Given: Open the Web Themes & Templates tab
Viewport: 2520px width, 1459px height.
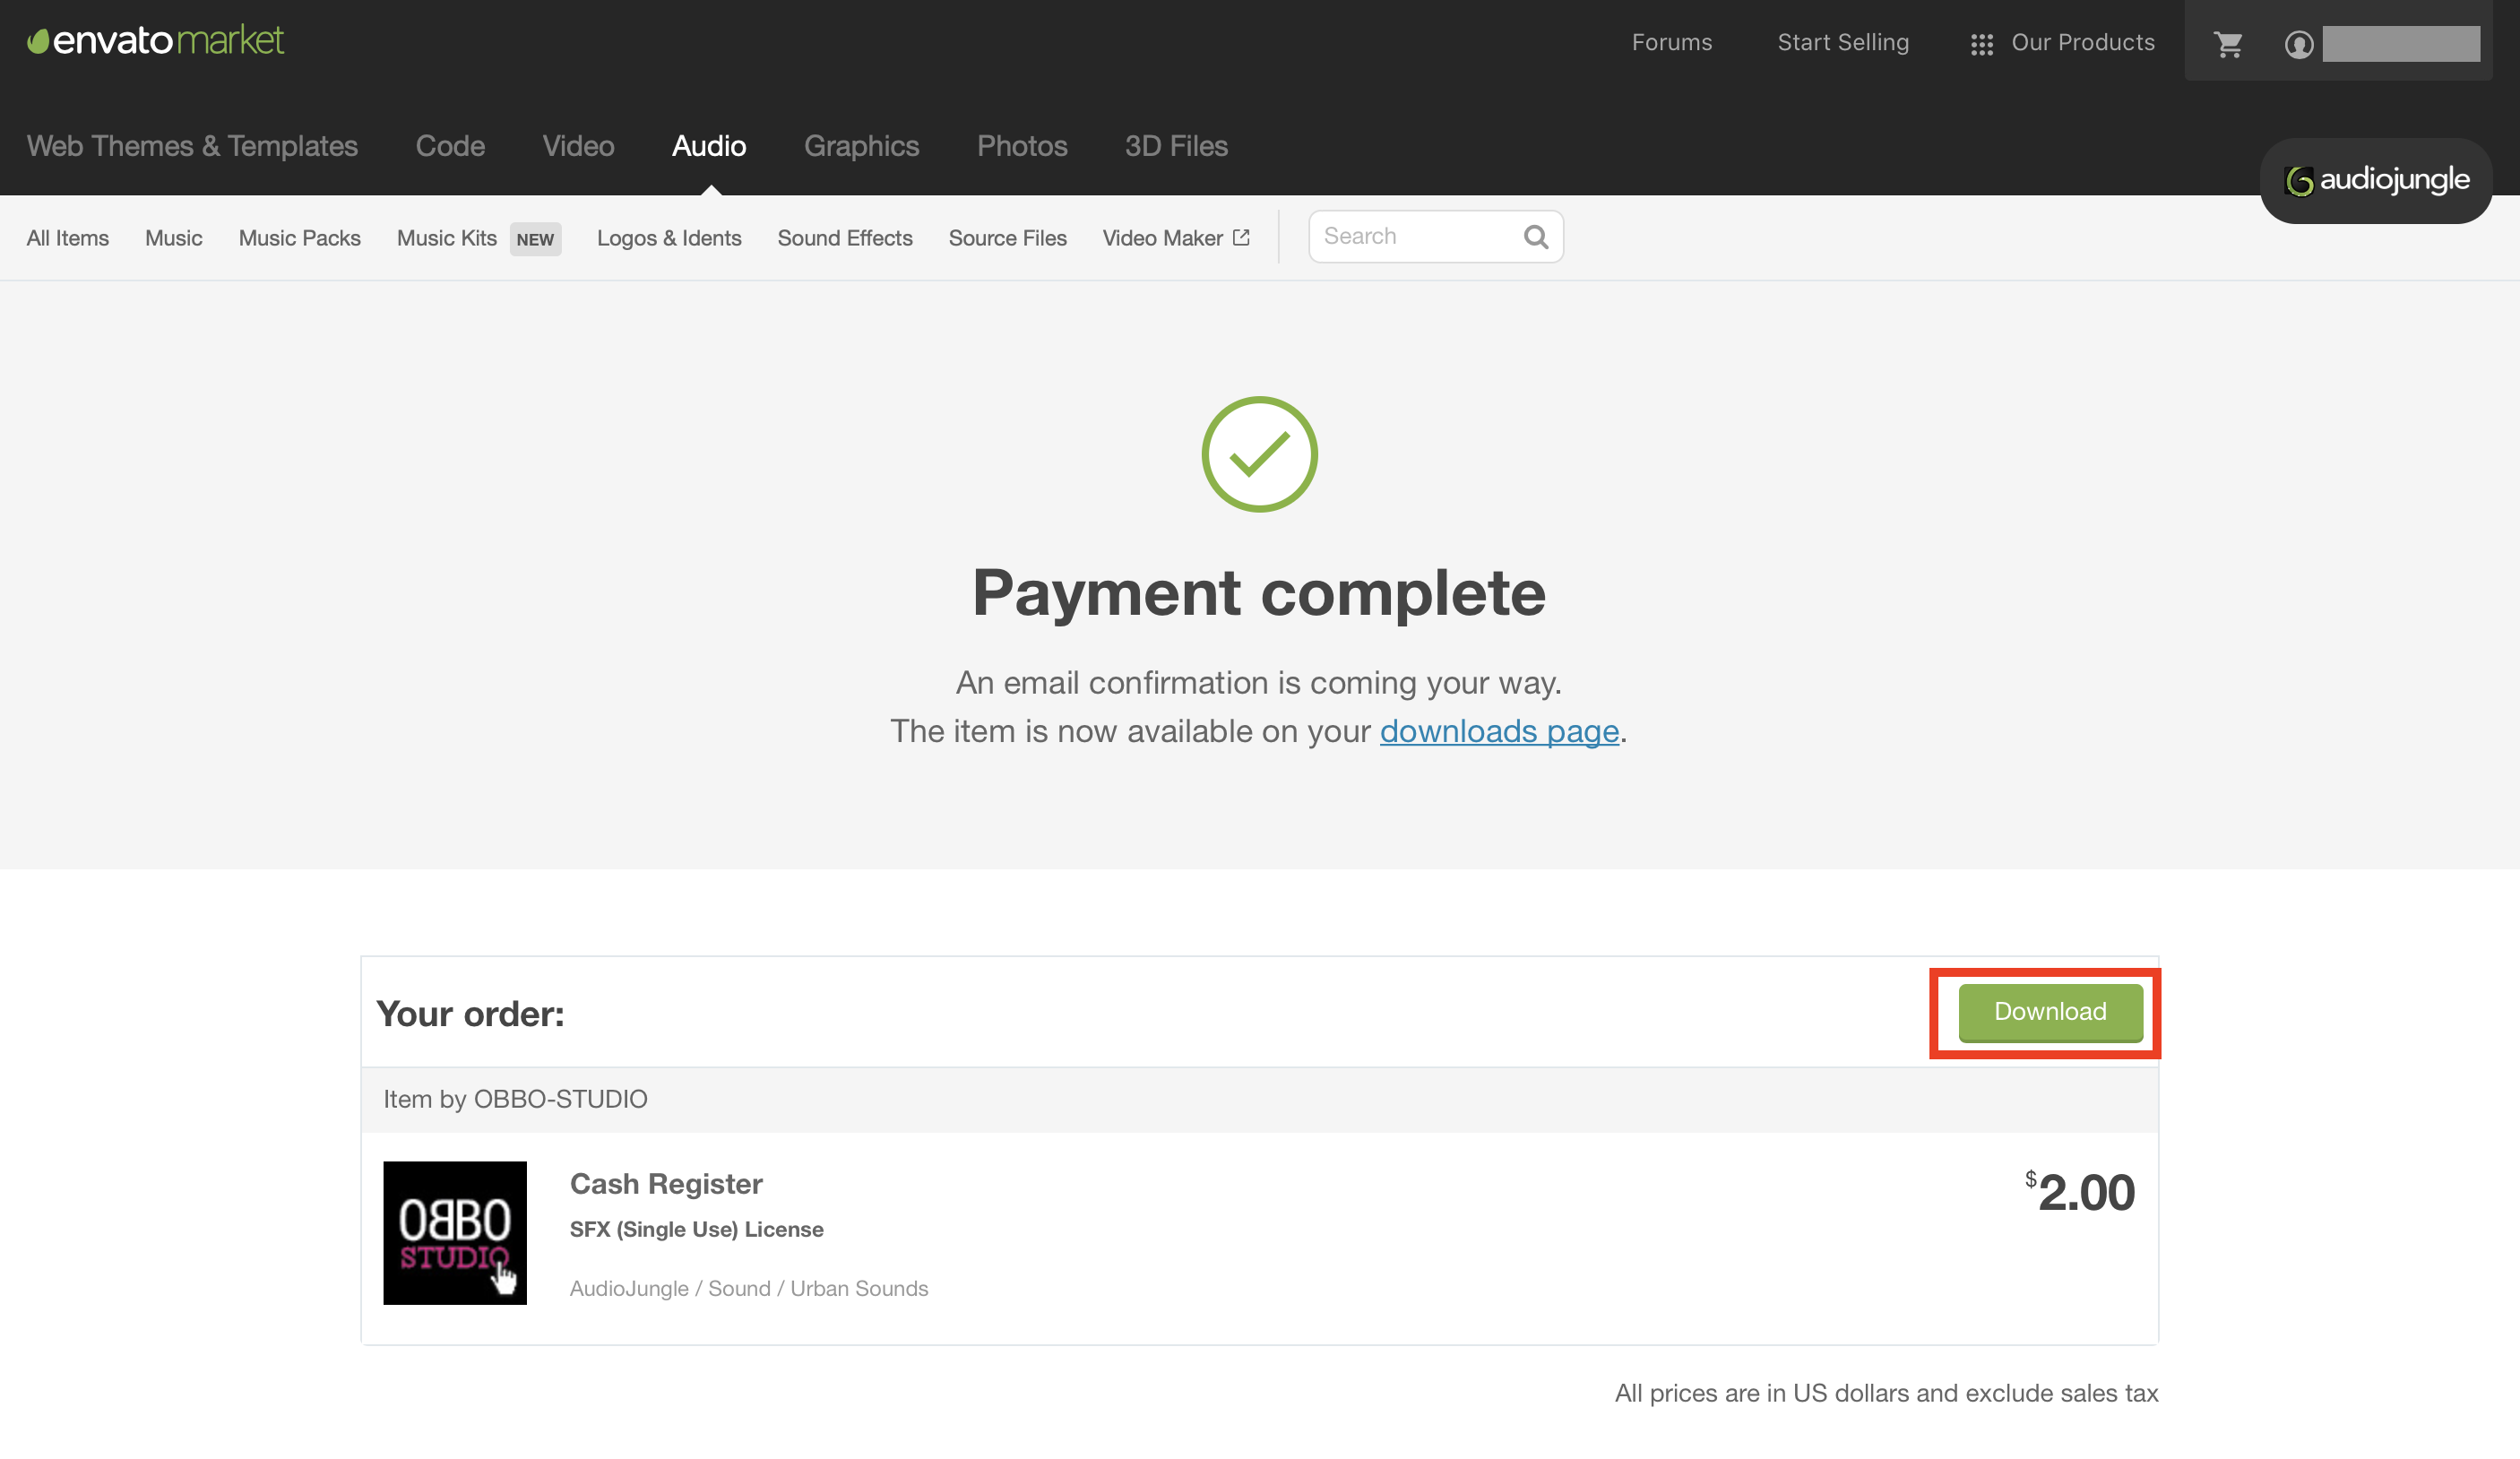Looking at the screenshot, I should point(192,146).
